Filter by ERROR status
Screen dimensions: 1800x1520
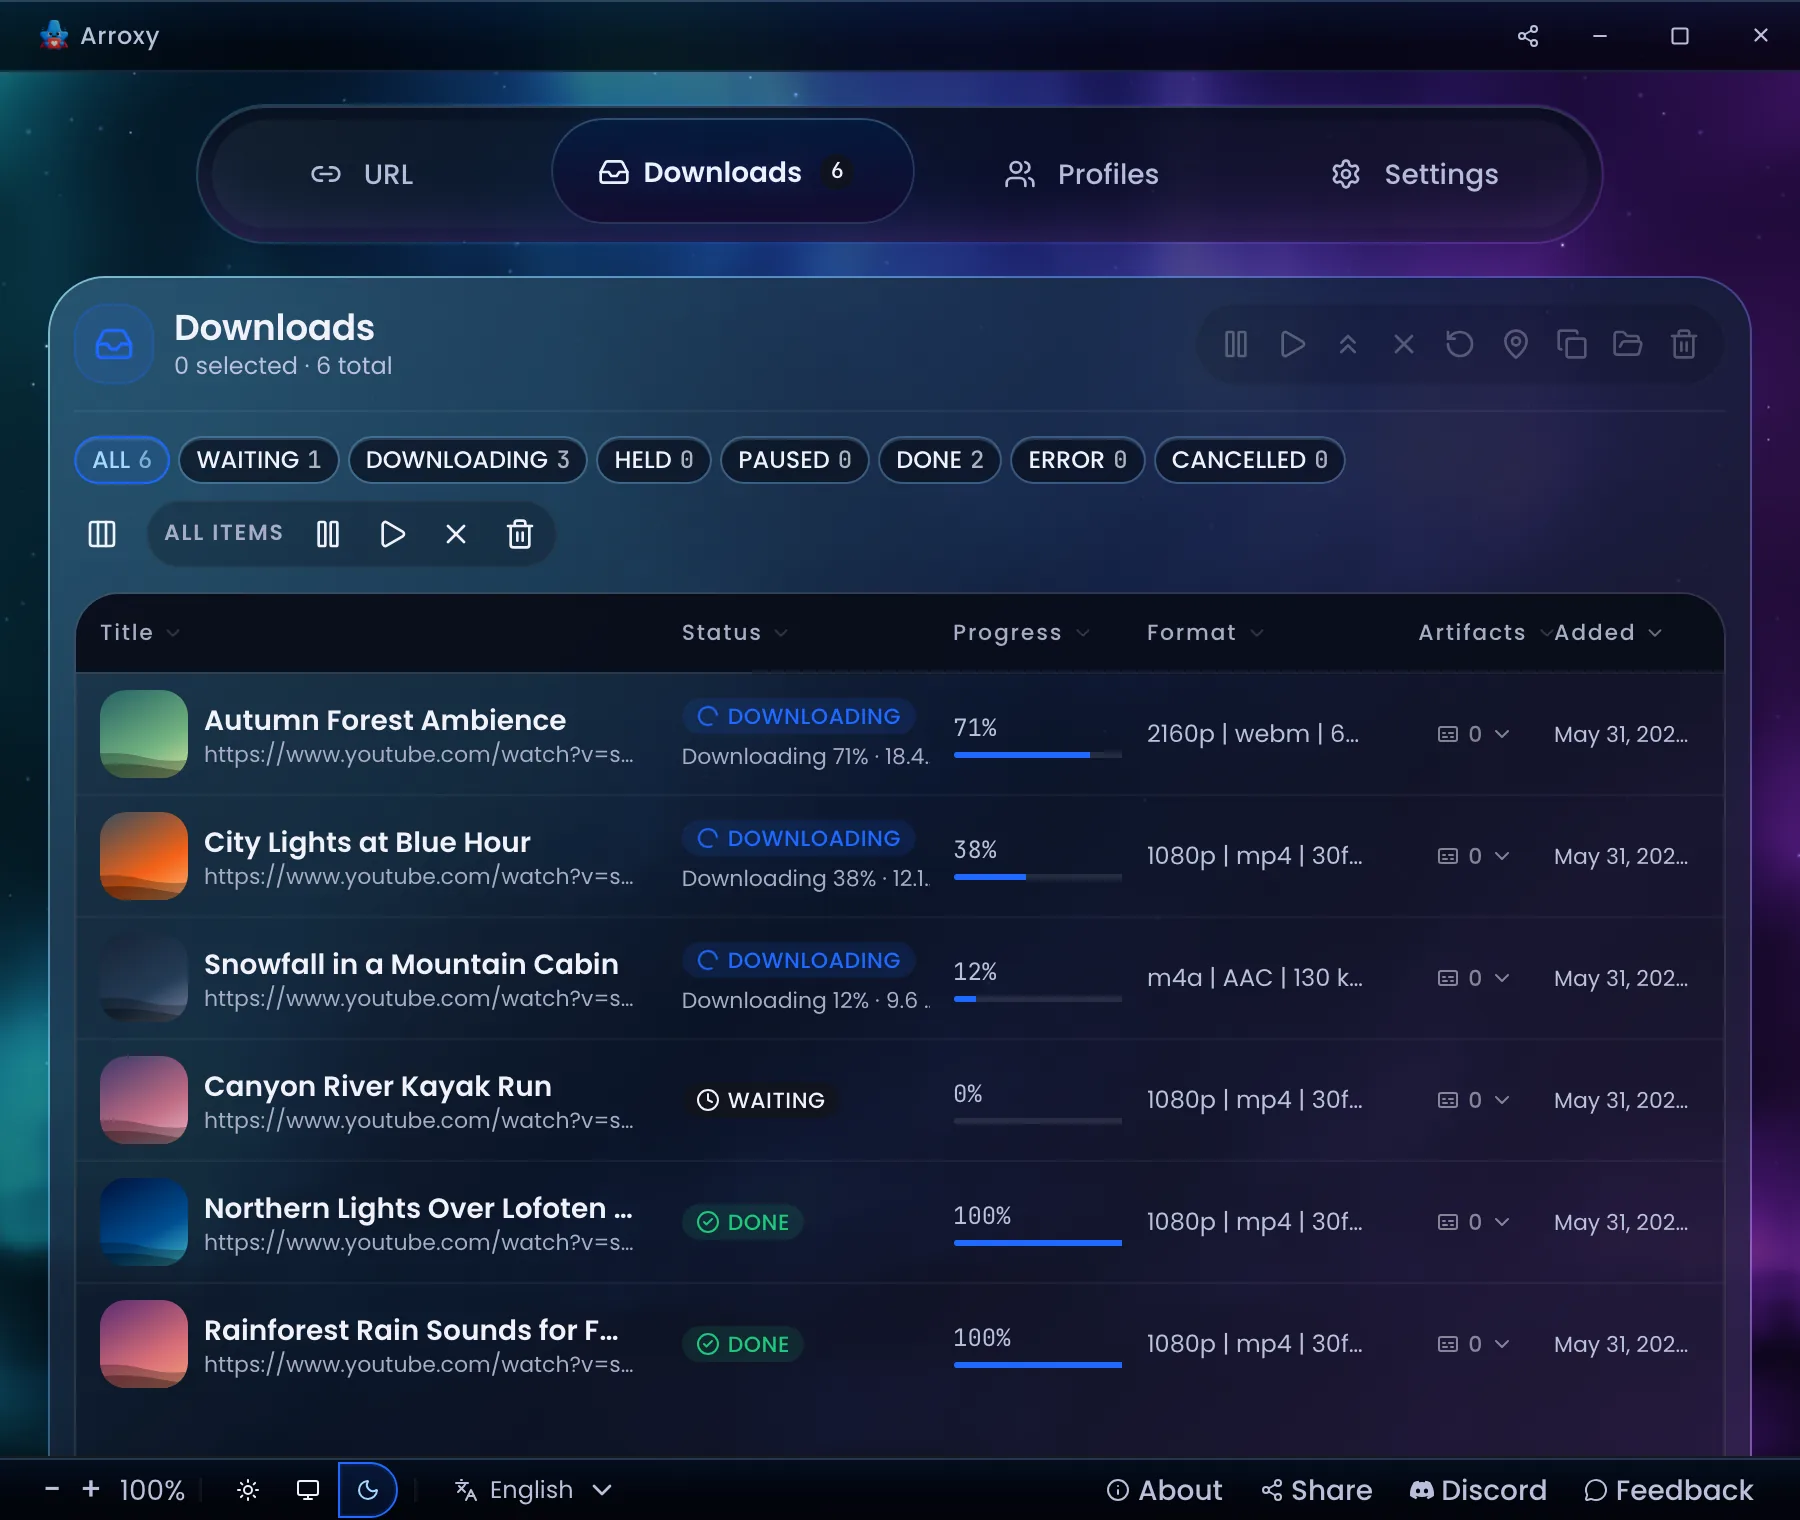point(1077,460)
